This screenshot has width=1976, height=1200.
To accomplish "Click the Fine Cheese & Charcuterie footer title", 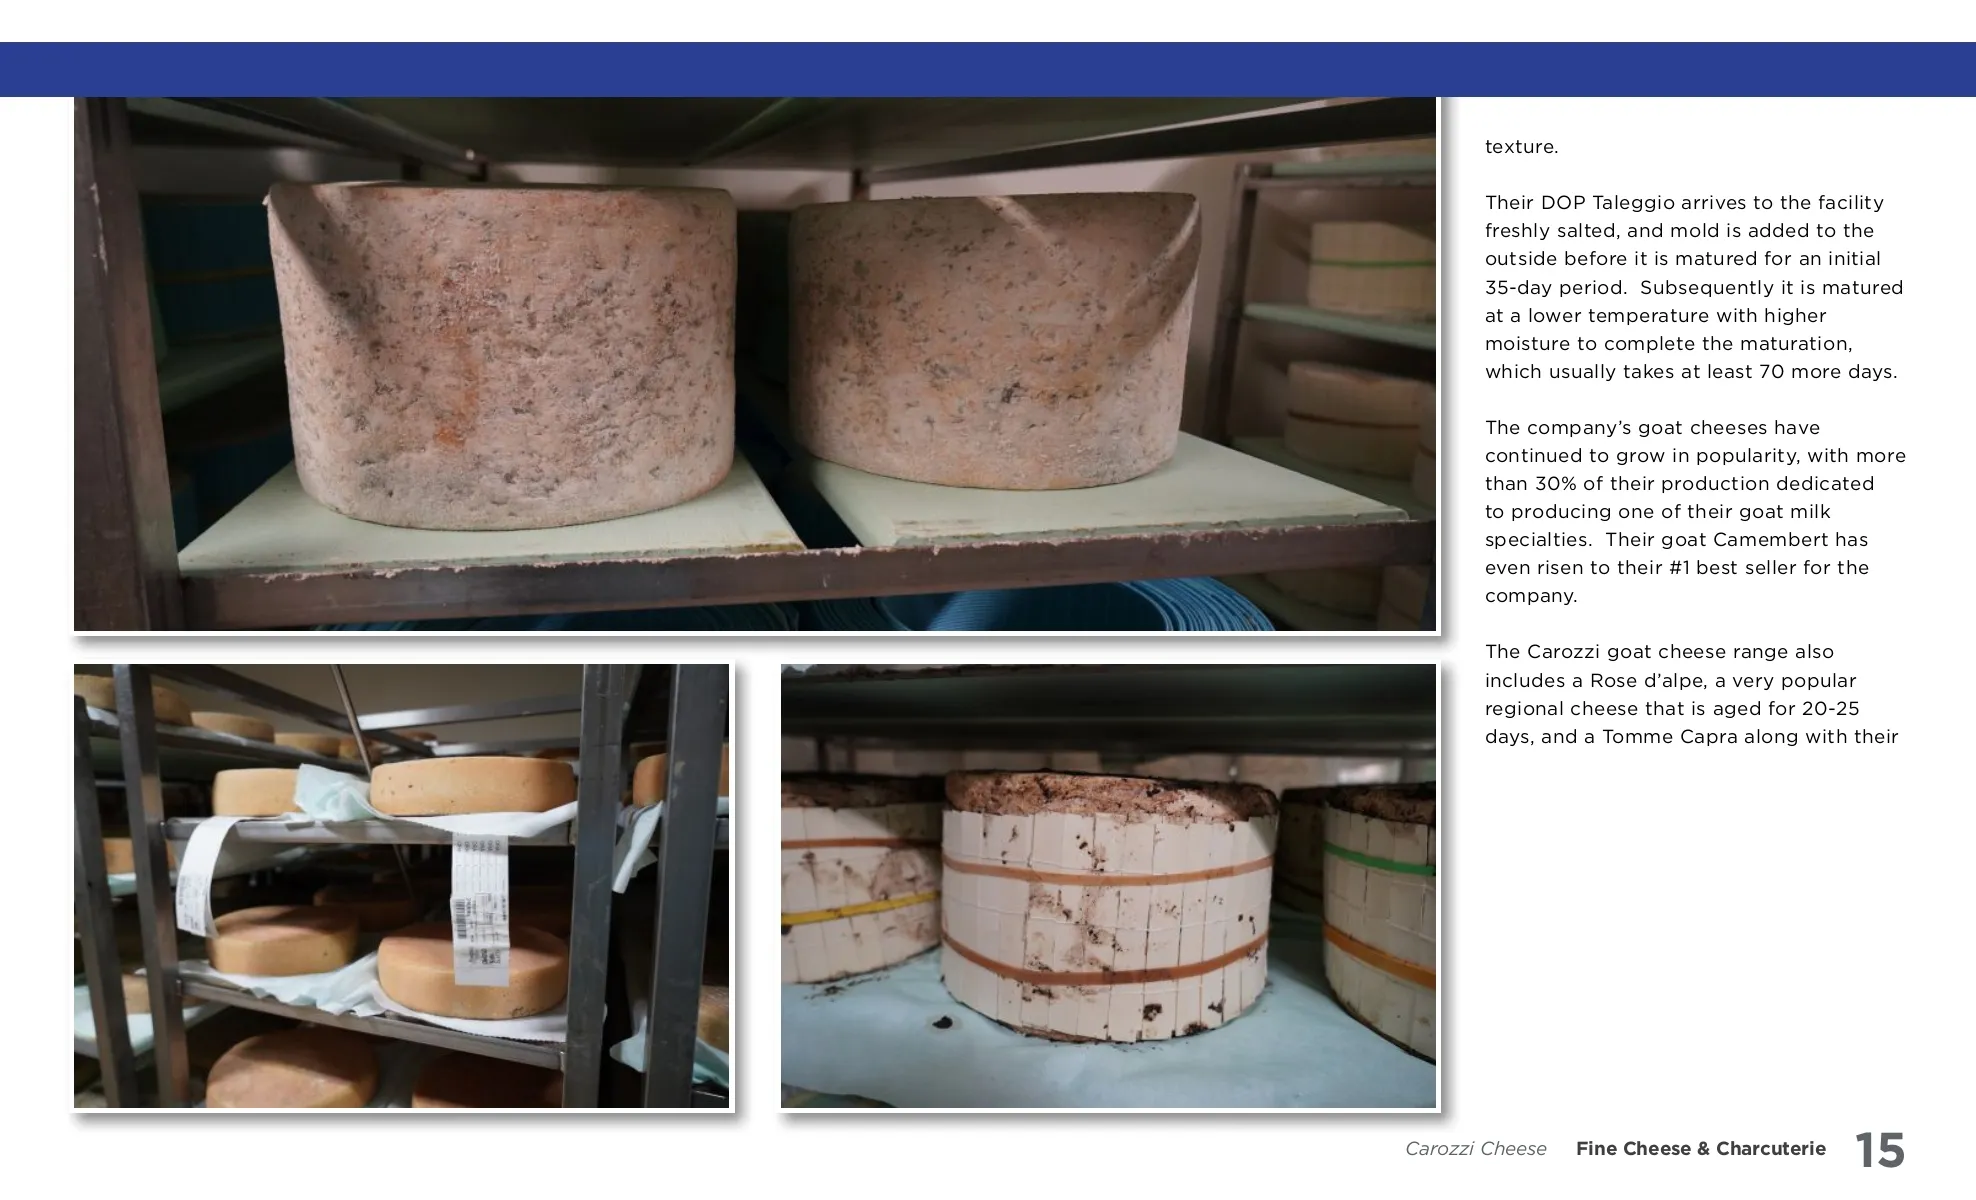I will pyautogui.click(x=1700, y=1149).
